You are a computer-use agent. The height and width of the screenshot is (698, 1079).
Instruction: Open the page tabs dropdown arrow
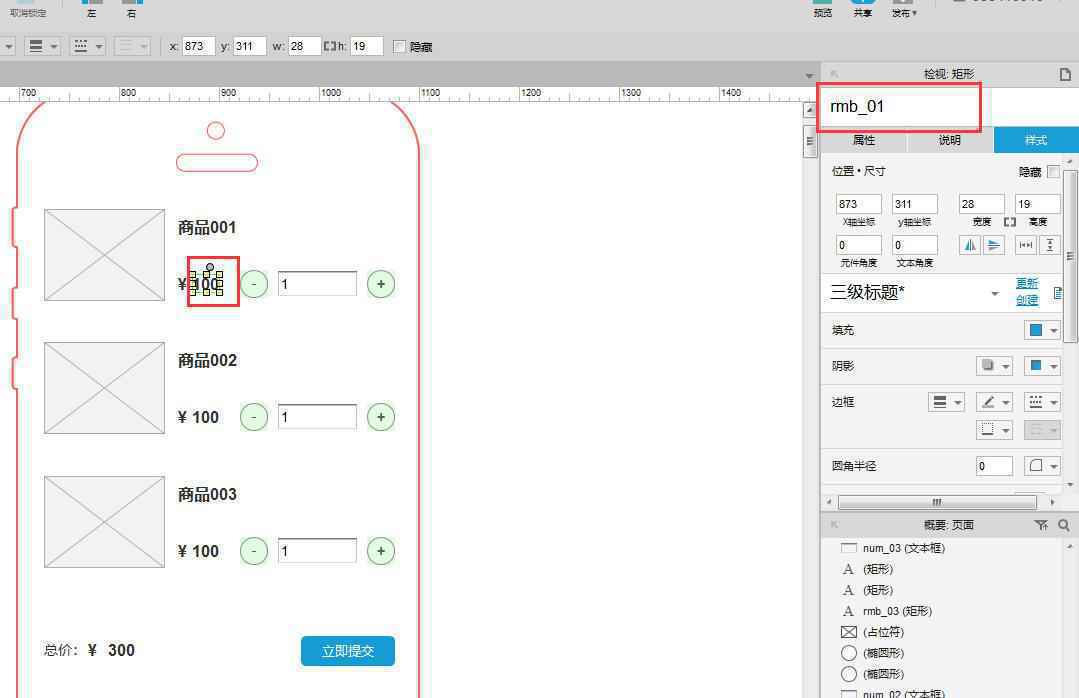pos(809,75)
